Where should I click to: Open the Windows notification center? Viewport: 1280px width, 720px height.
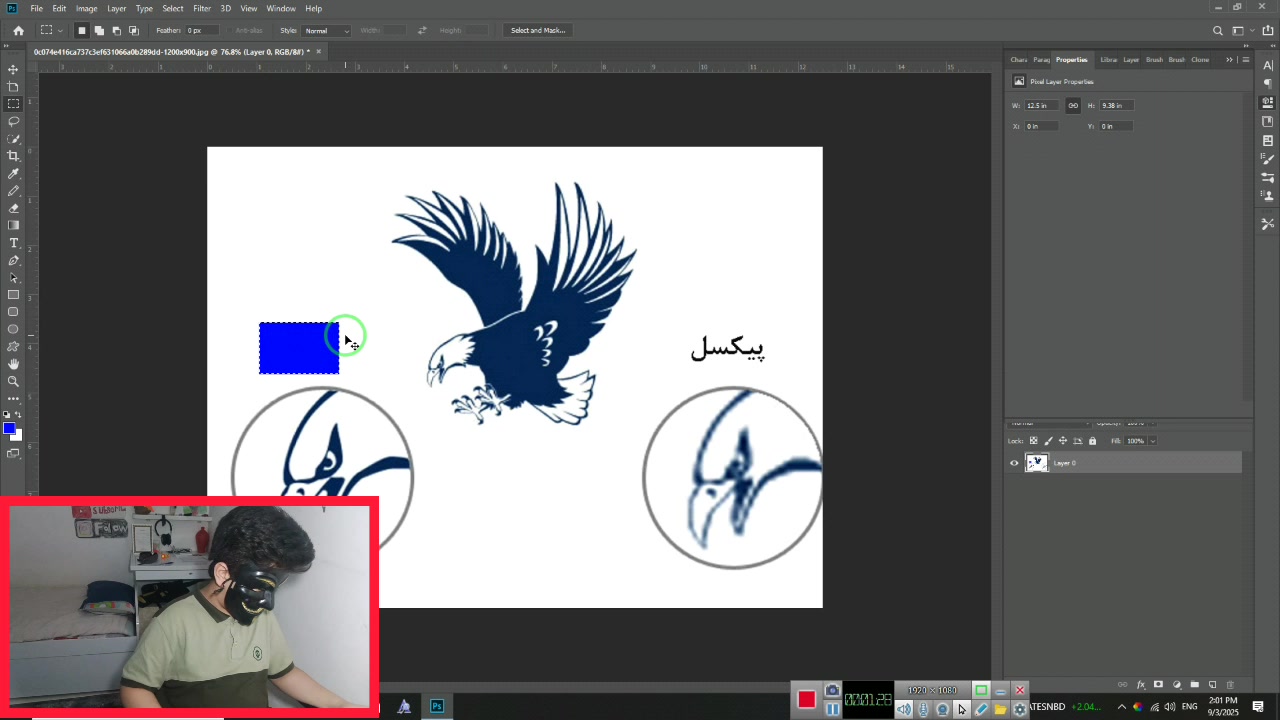coord(1258,707)
